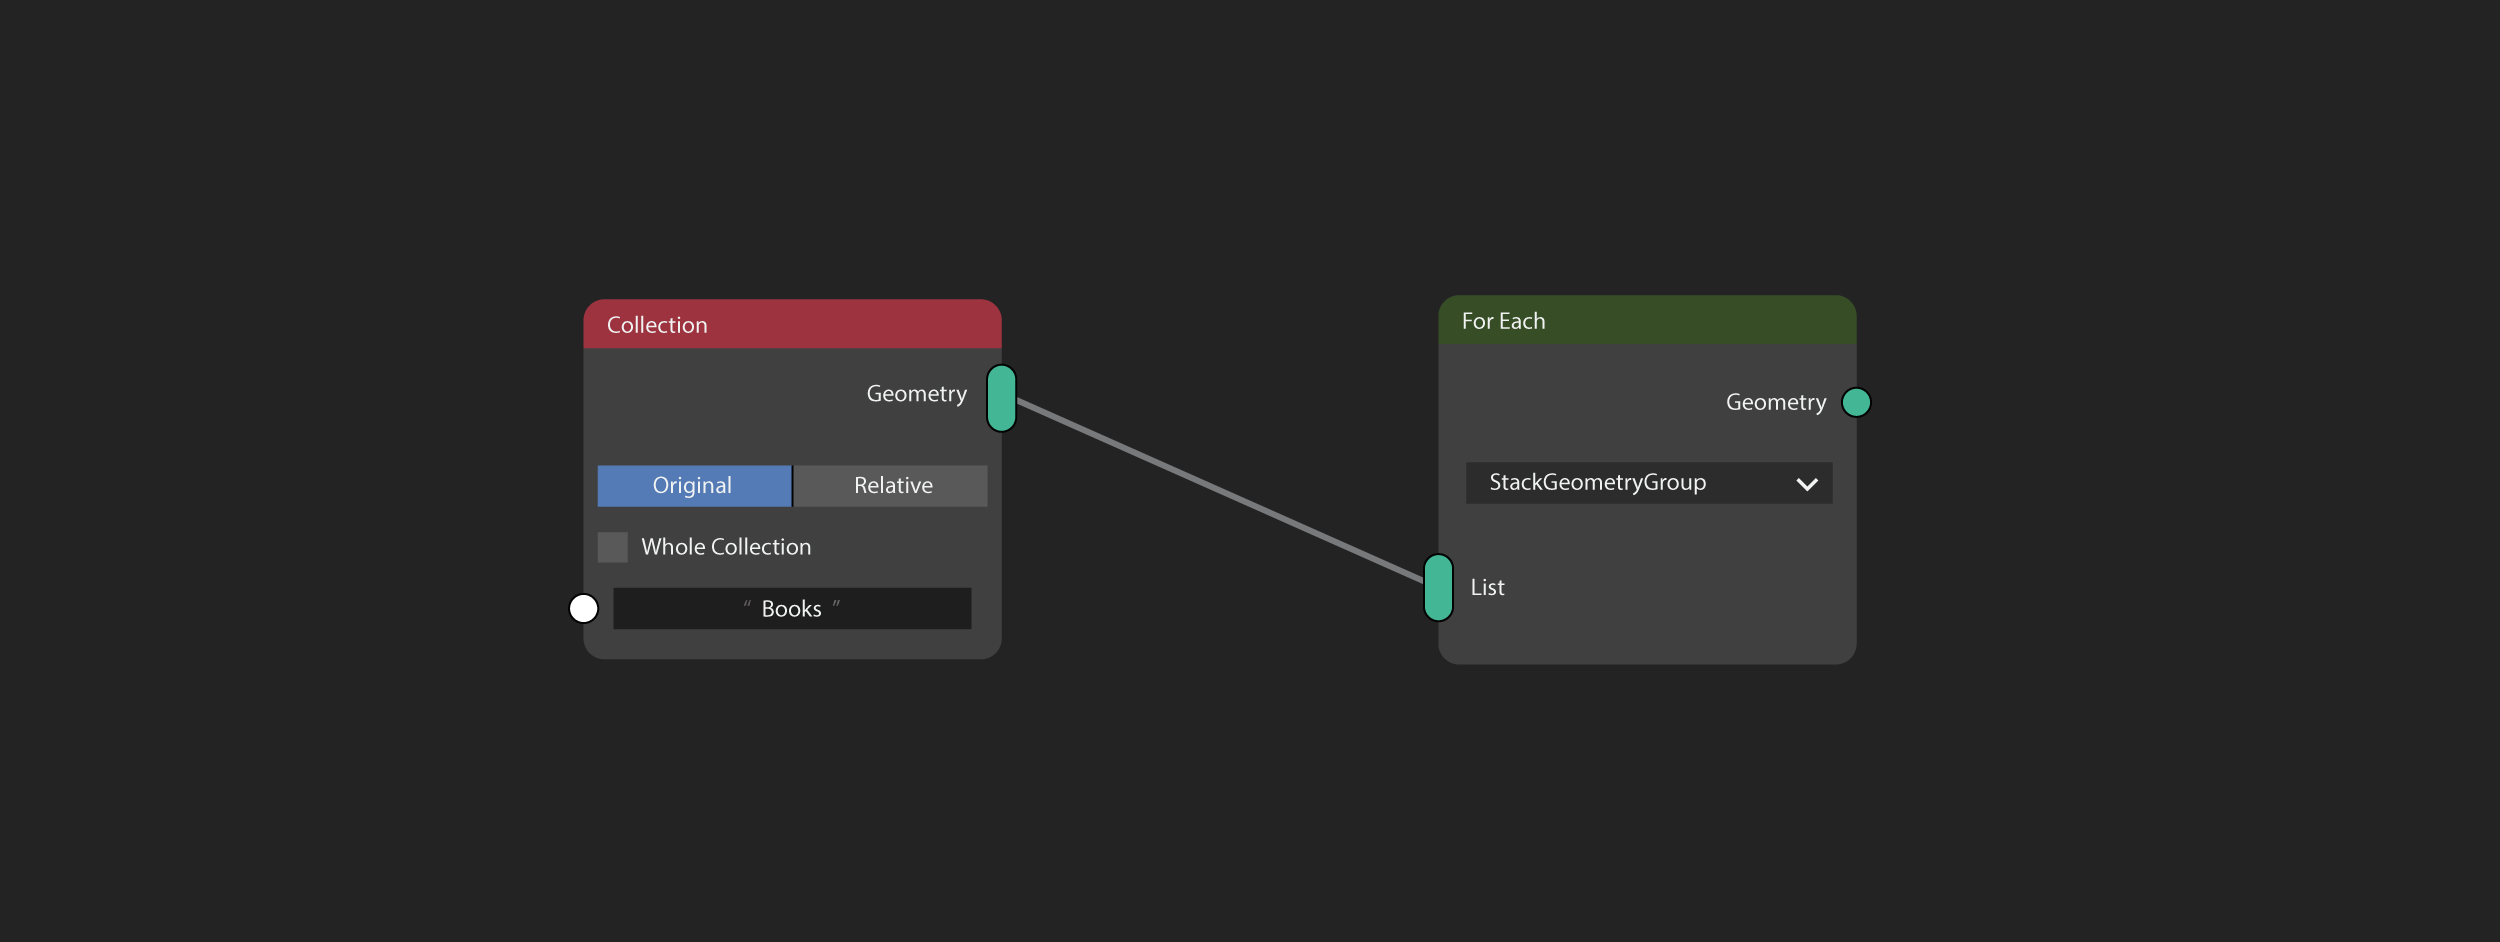Screen dimensions: 2500x942
Task: Click the Collection node Geometry output socket
Action: pos(1001,398)
